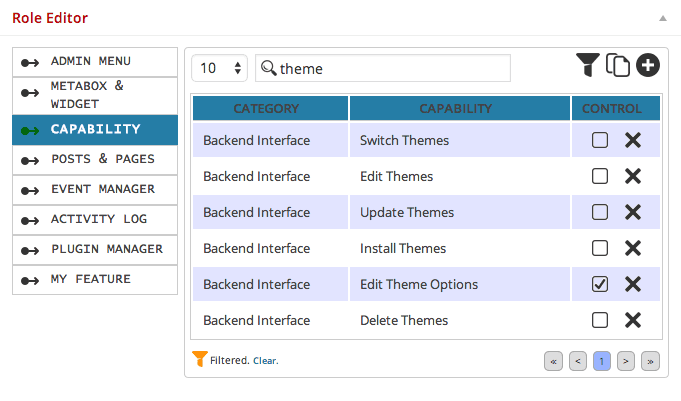Remove Delete Themes capability with X
The image size is (681, 401).
(633, 321)
